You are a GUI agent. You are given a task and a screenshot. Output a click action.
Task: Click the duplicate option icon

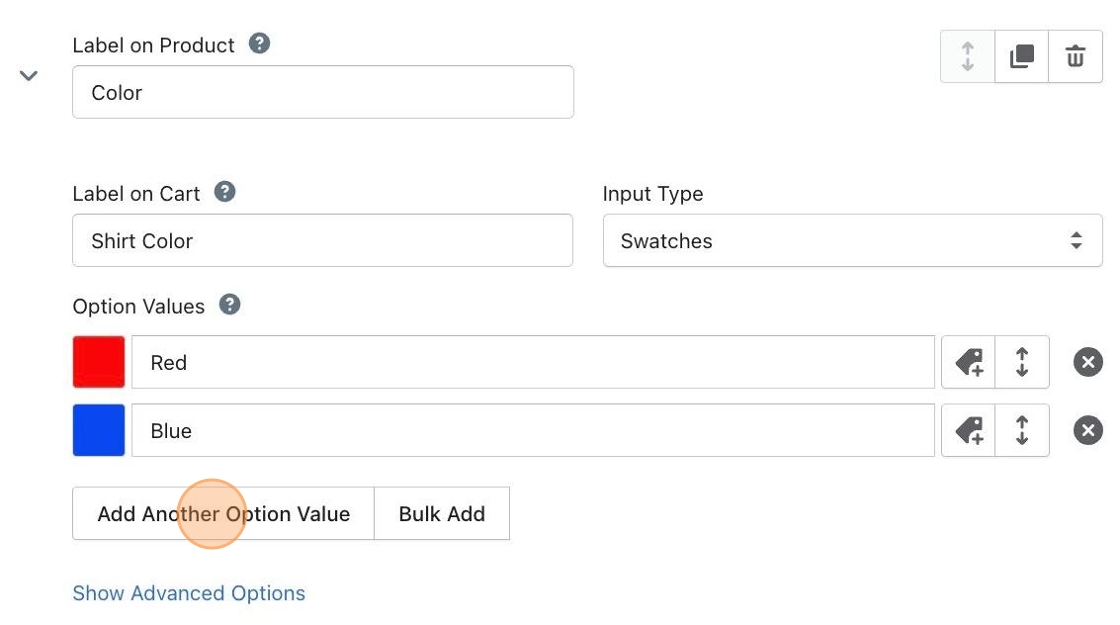1021,57
